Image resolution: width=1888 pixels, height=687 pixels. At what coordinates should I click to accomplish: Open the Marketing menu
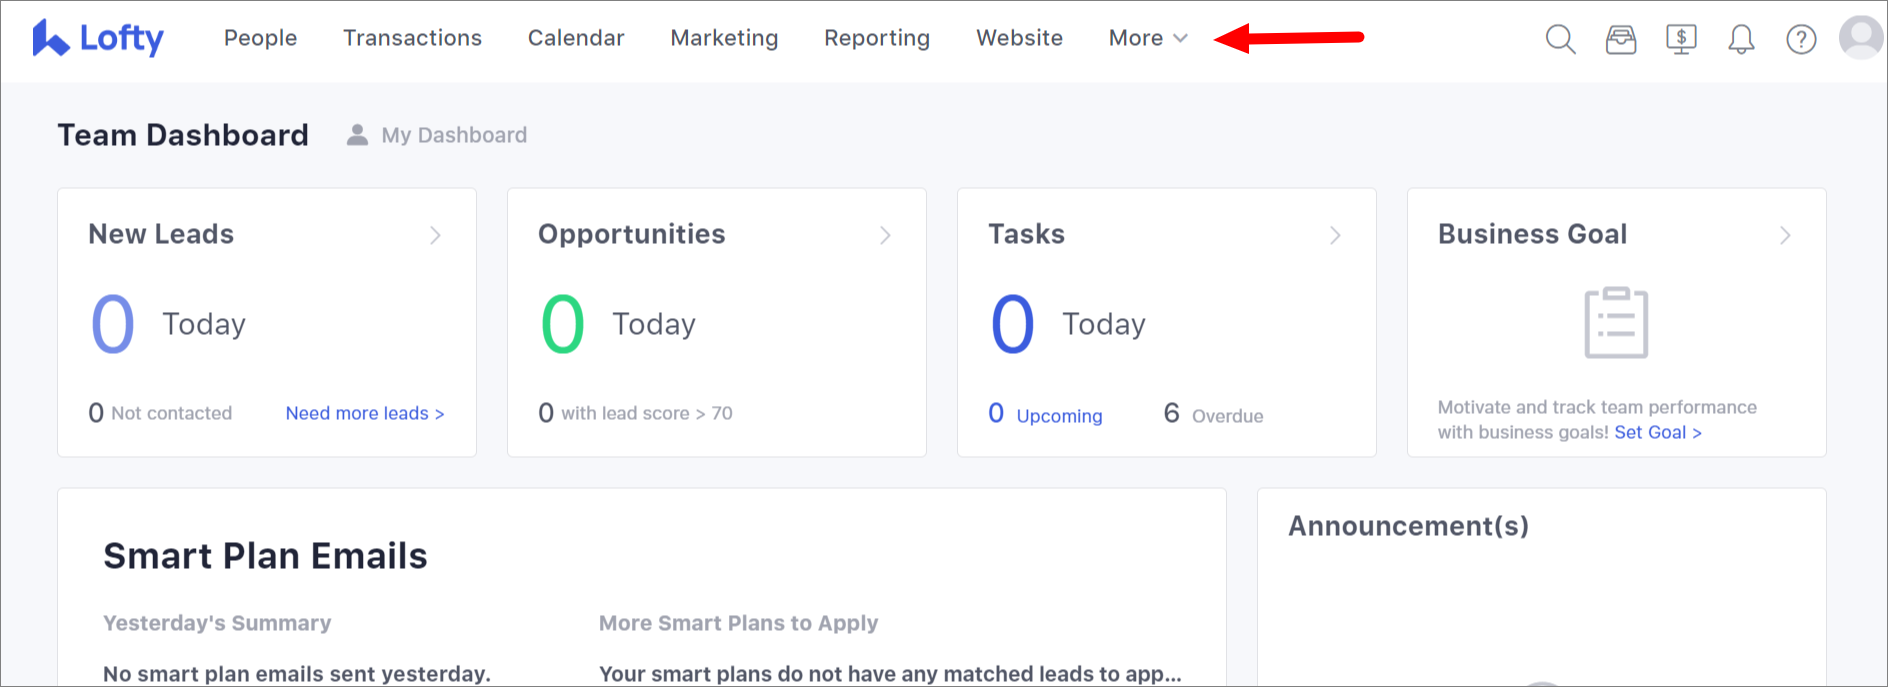coord(724,38)
